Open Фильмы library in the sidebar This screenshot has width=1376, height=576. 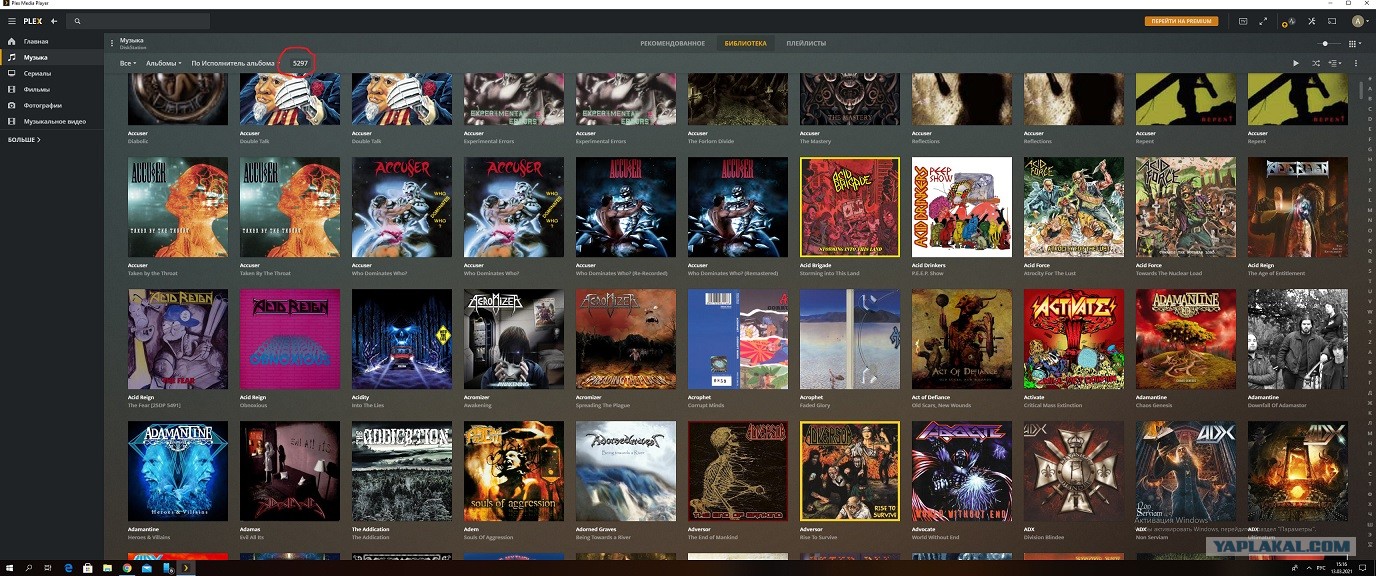coord(52,90)
